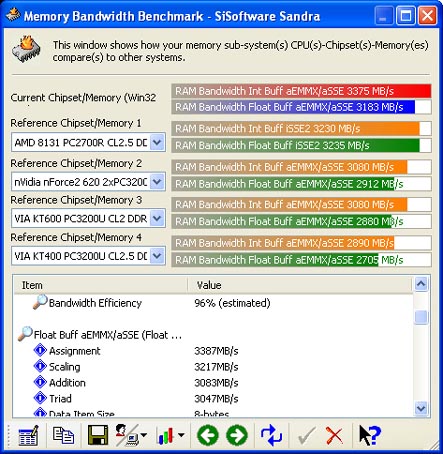Screen dimensions: 443x454
Task: Click the 3217MB/s value
Action: pyautogui.click(x=216, y=367)
